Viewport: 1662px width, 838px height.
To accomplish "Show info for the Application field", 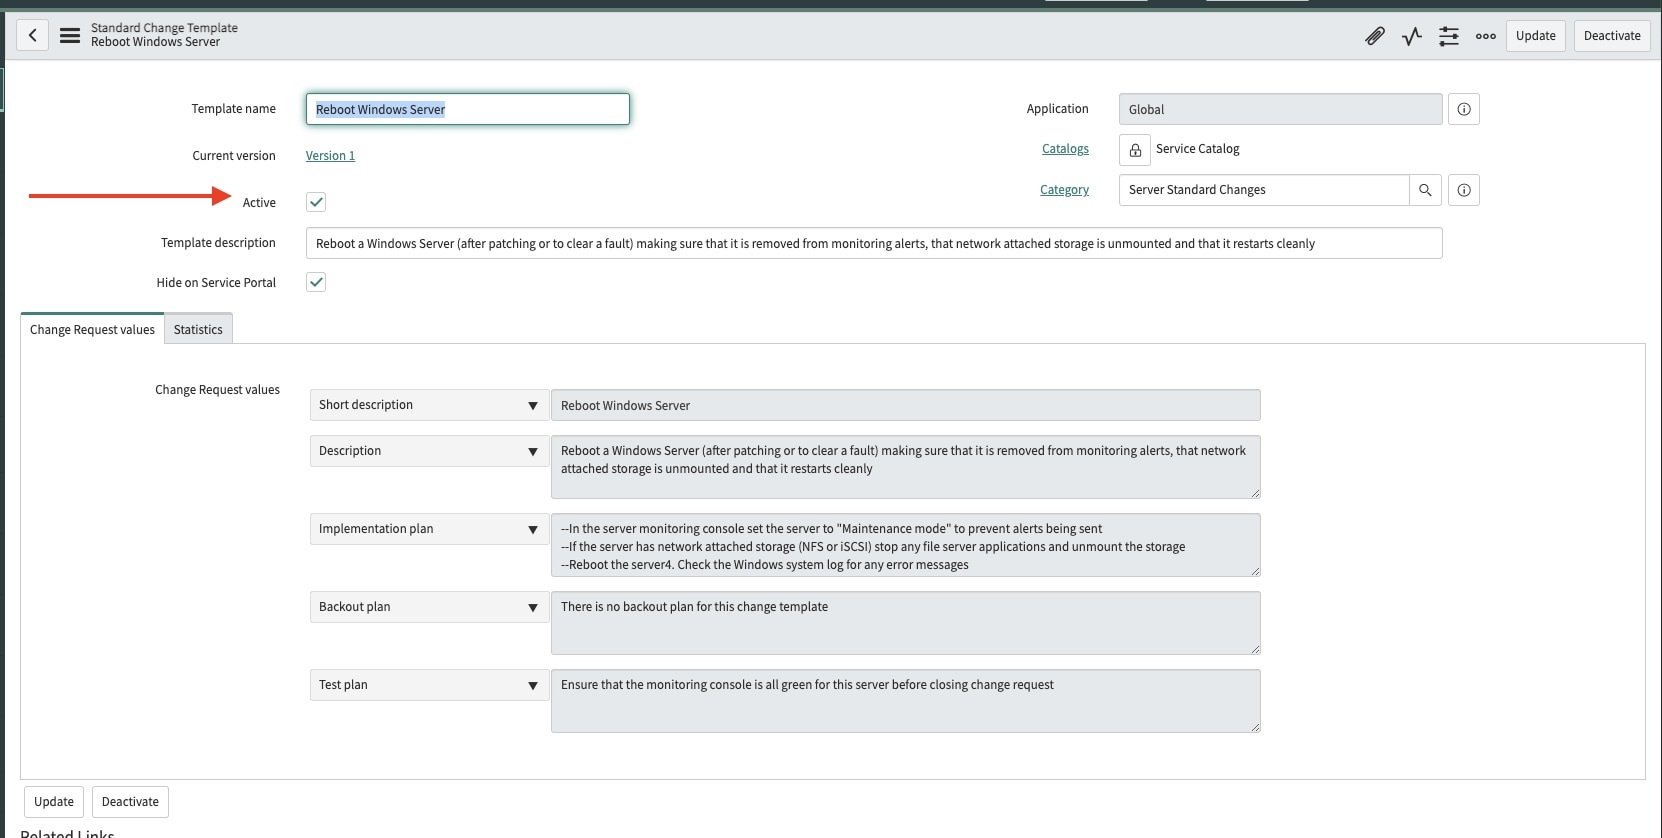I will [x=1464, y=109].
